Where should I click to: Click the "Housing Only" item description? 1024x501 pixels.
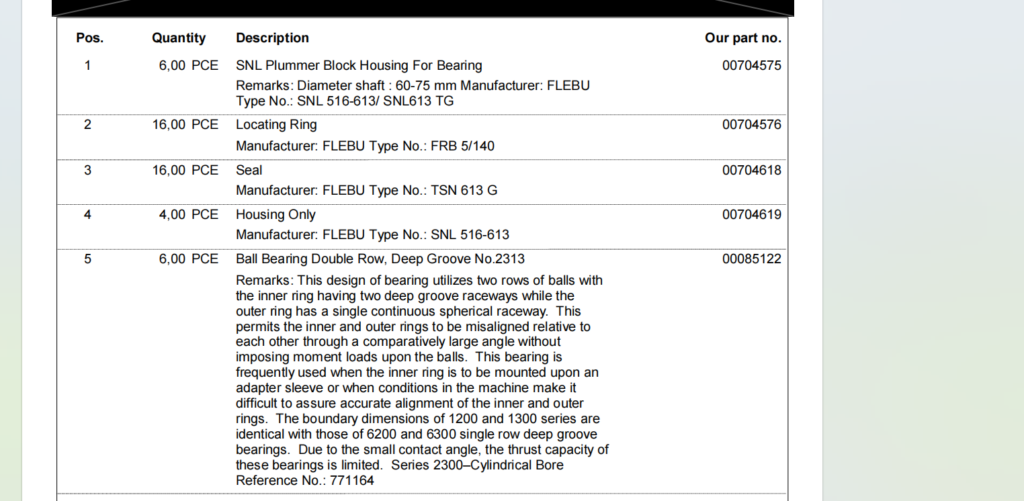pyautogui.click(x=275, y=214)
